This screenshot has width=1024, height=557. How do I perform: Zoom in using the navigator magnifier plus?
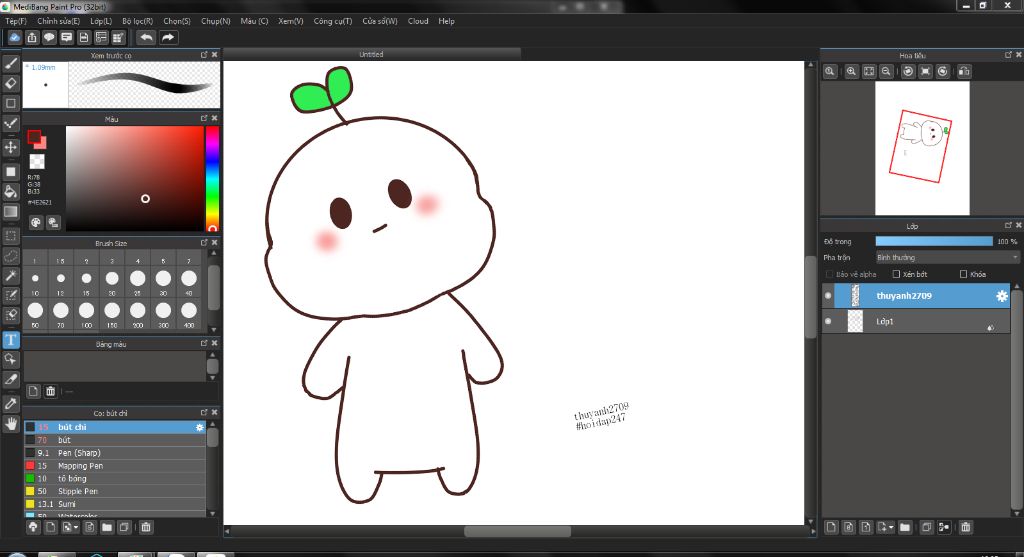(851, 71)
